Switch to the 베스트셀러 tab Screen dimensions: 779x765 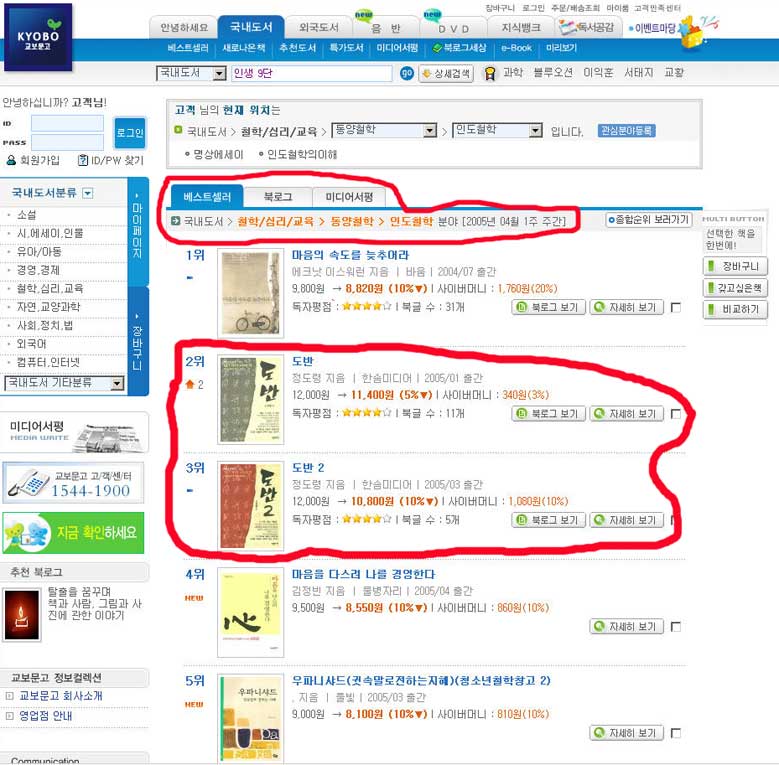pos(207,197)
